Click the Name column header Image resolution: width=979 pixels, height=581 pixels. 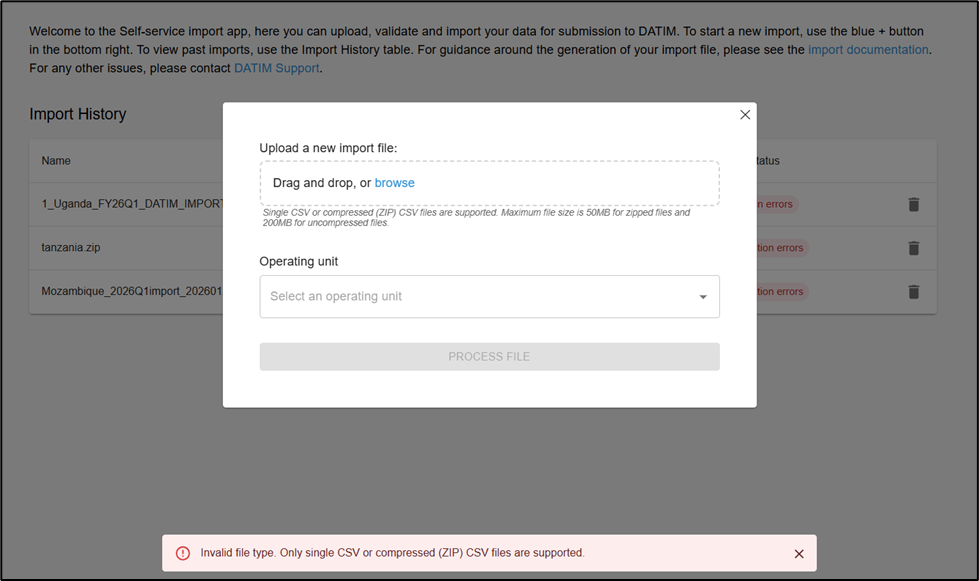point(56,161)
